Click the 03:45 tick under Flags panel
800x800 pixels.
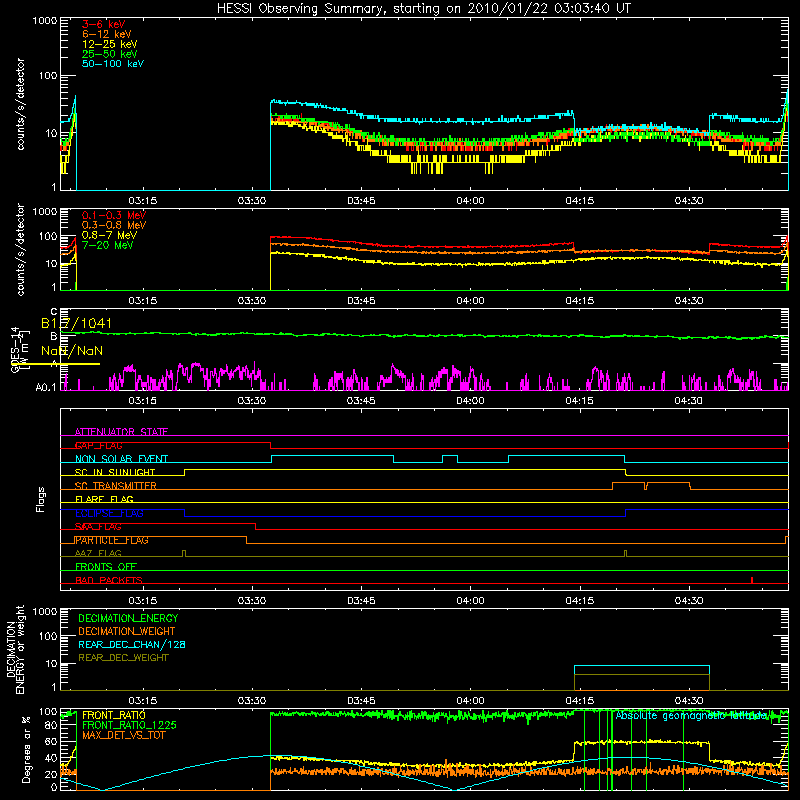click(361, 601)
